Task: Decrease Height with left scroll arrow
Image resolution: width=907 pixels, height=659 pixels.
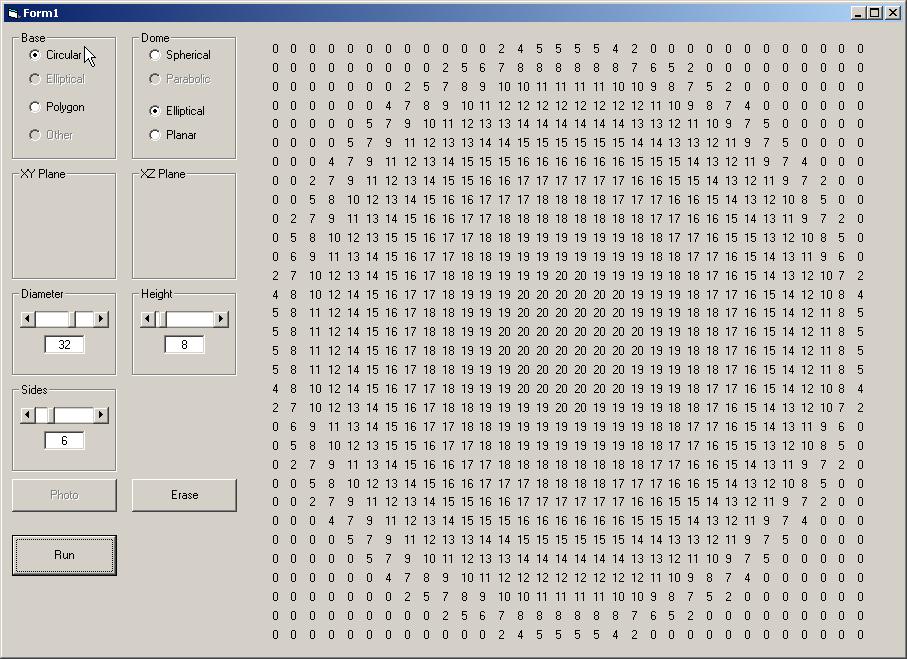Action: pos(148,319)
